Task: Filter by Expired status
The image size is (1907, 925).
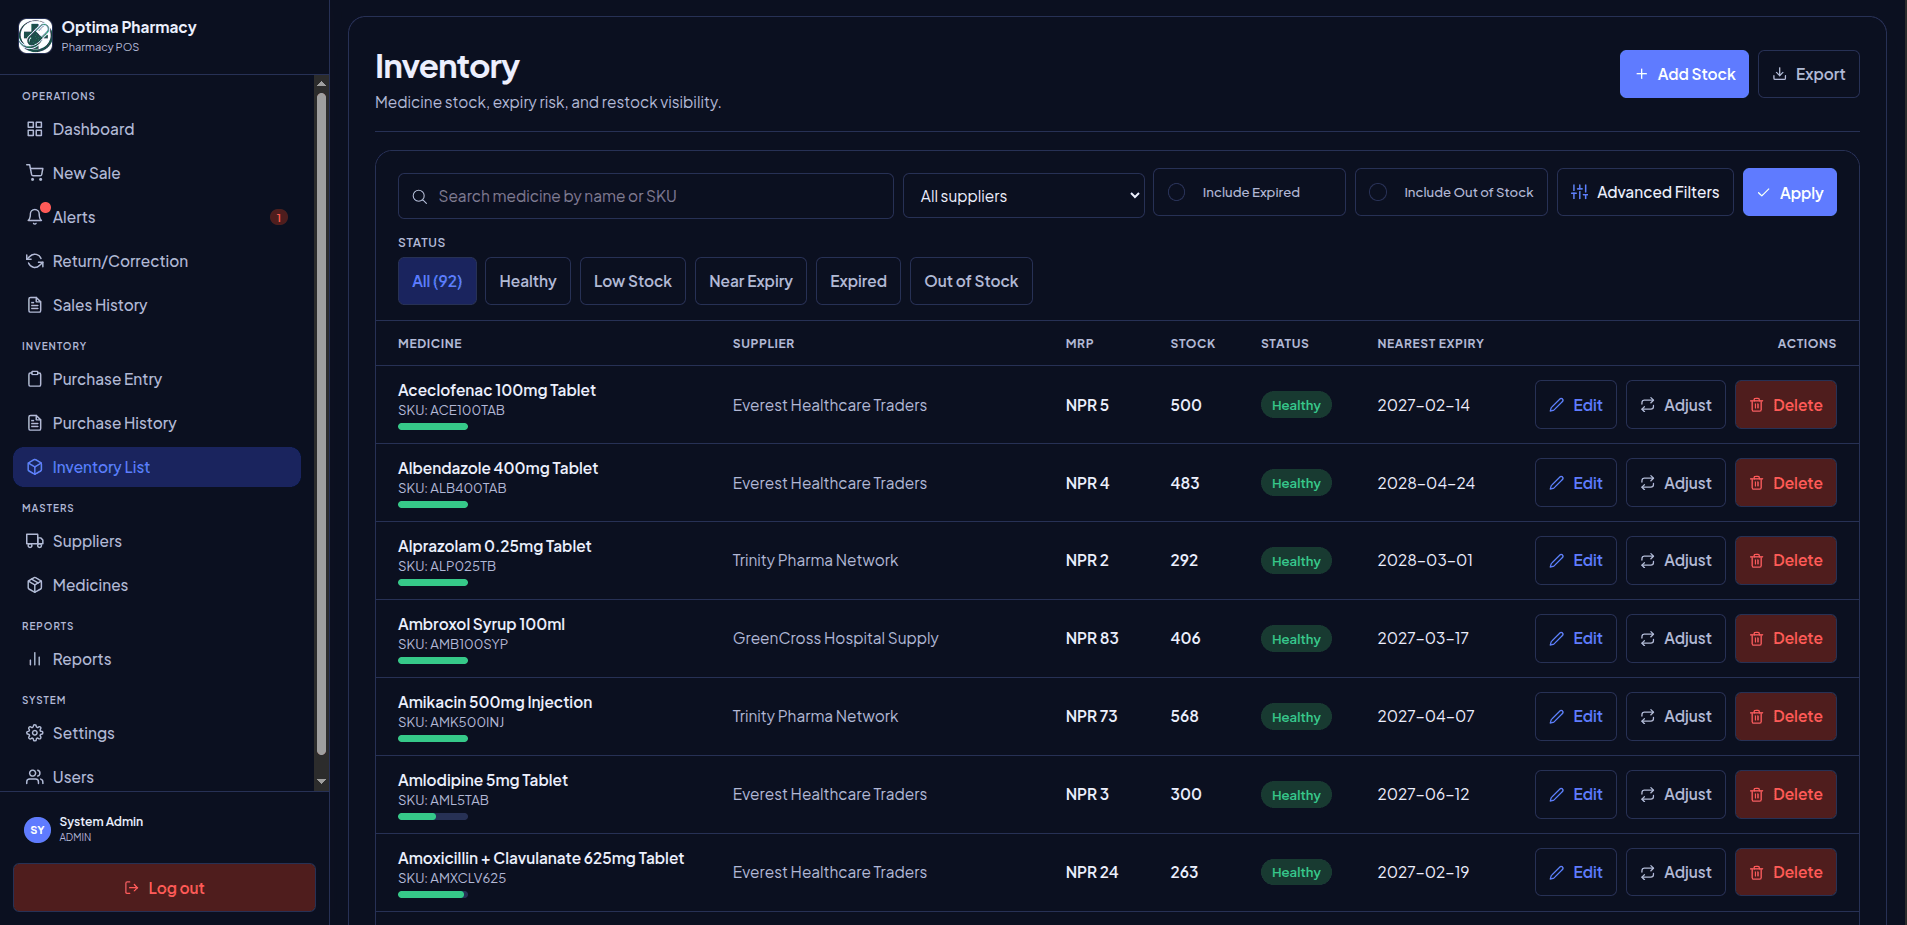Action: pyautogui.click(x=858, y=281)
